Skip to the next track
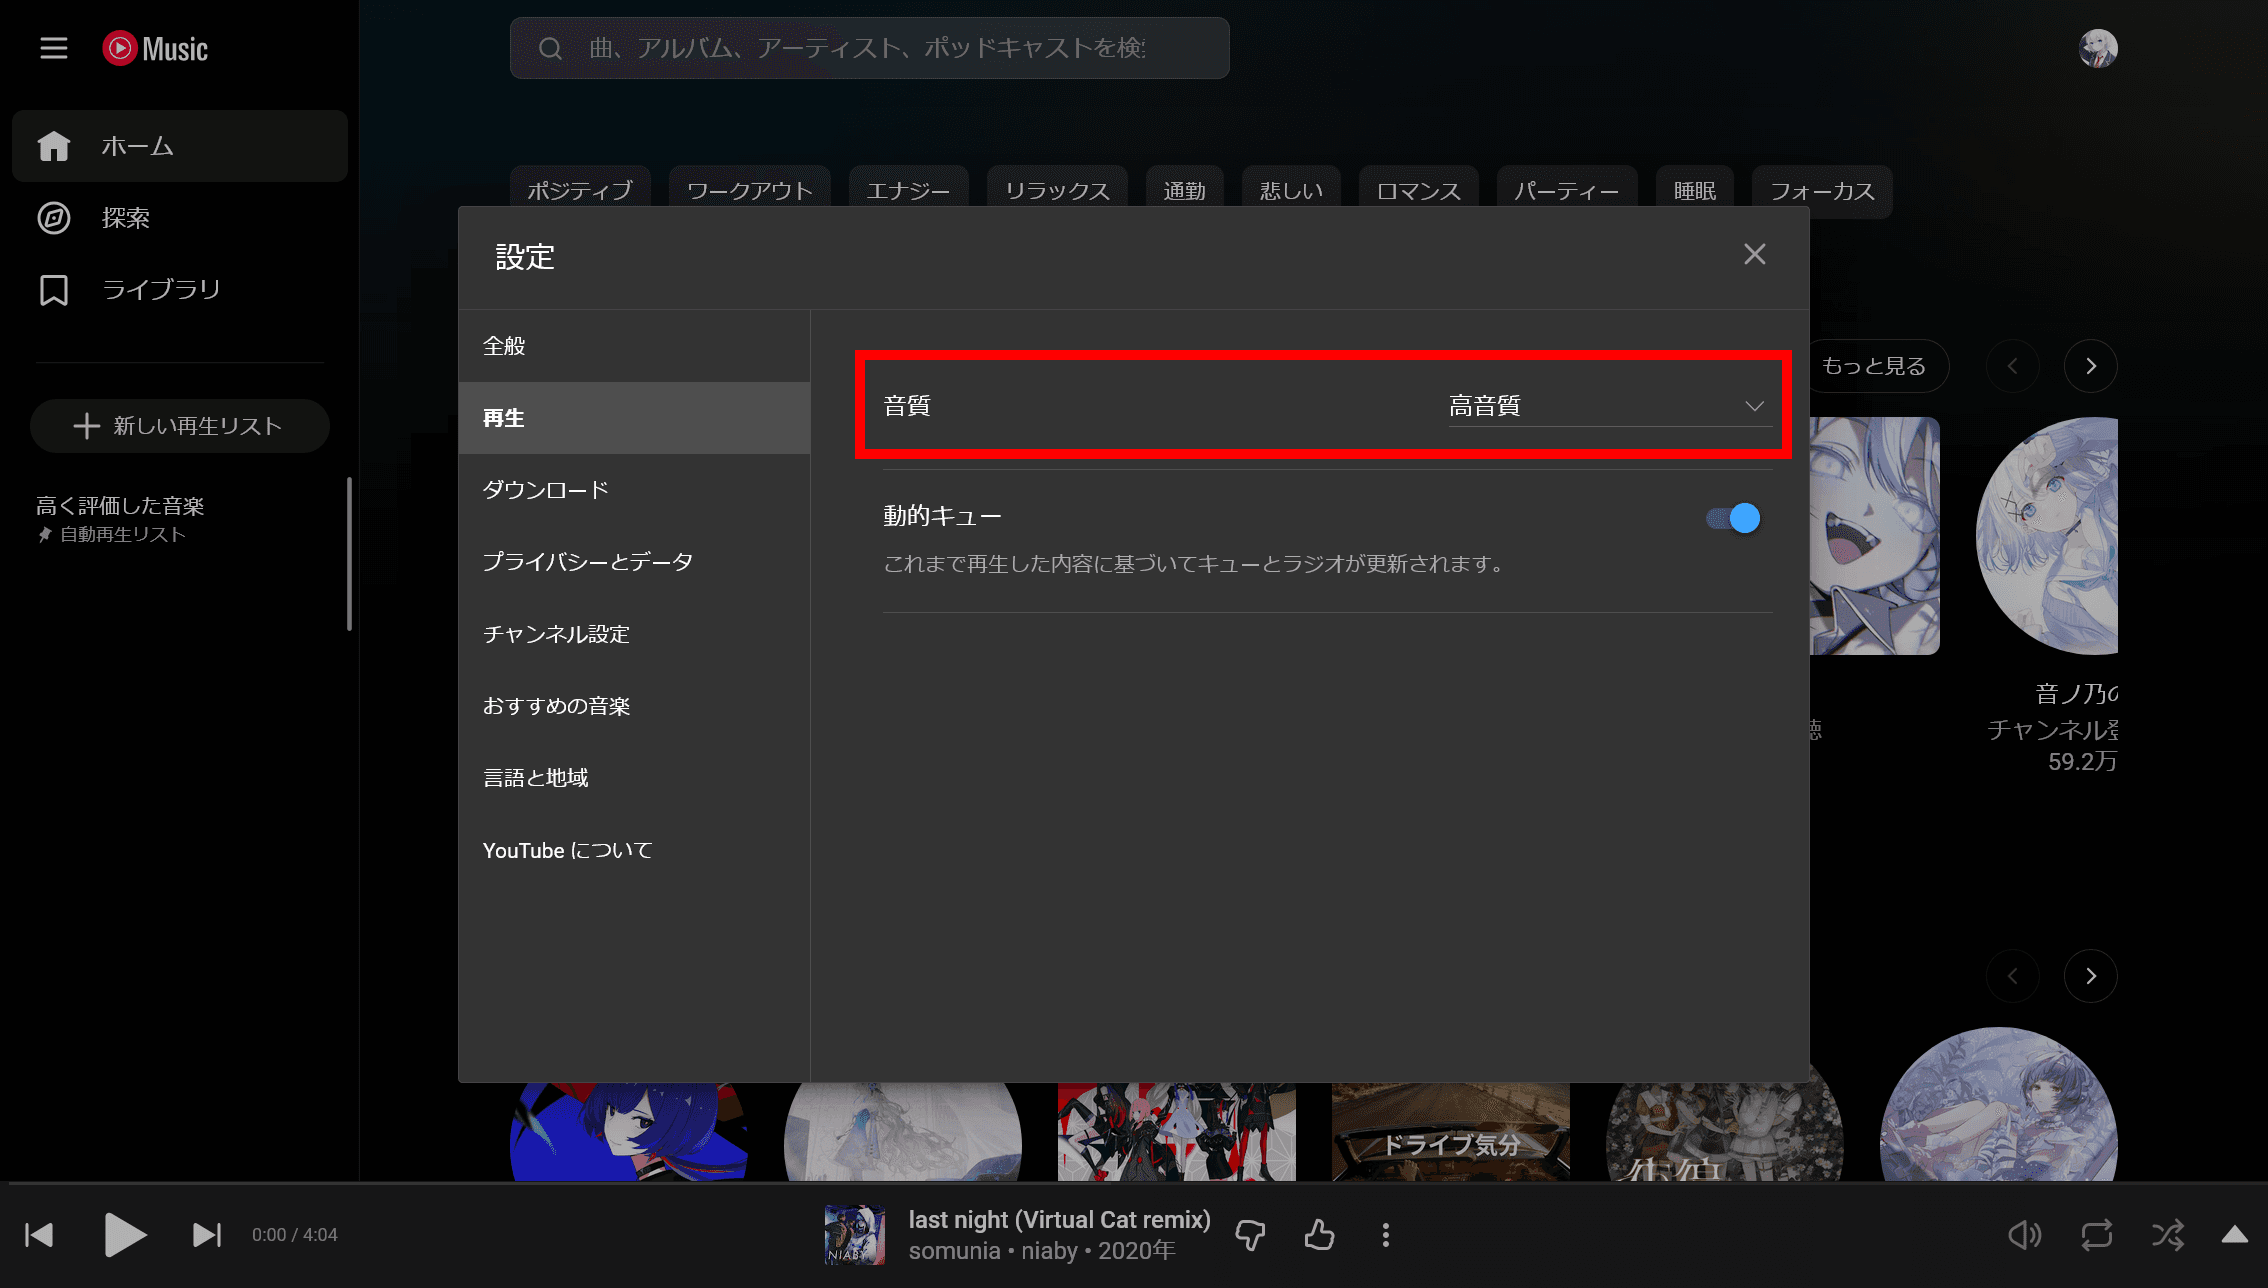Image resolution: width=2268 pixels, height=1288 pixels. 207,1235
